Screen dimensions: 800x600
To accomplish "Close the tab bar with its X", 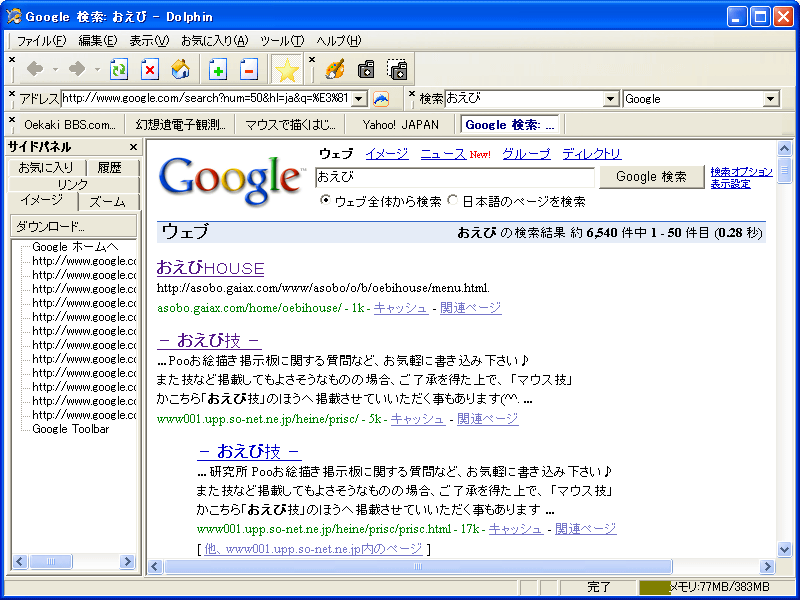I will point(12,119).
